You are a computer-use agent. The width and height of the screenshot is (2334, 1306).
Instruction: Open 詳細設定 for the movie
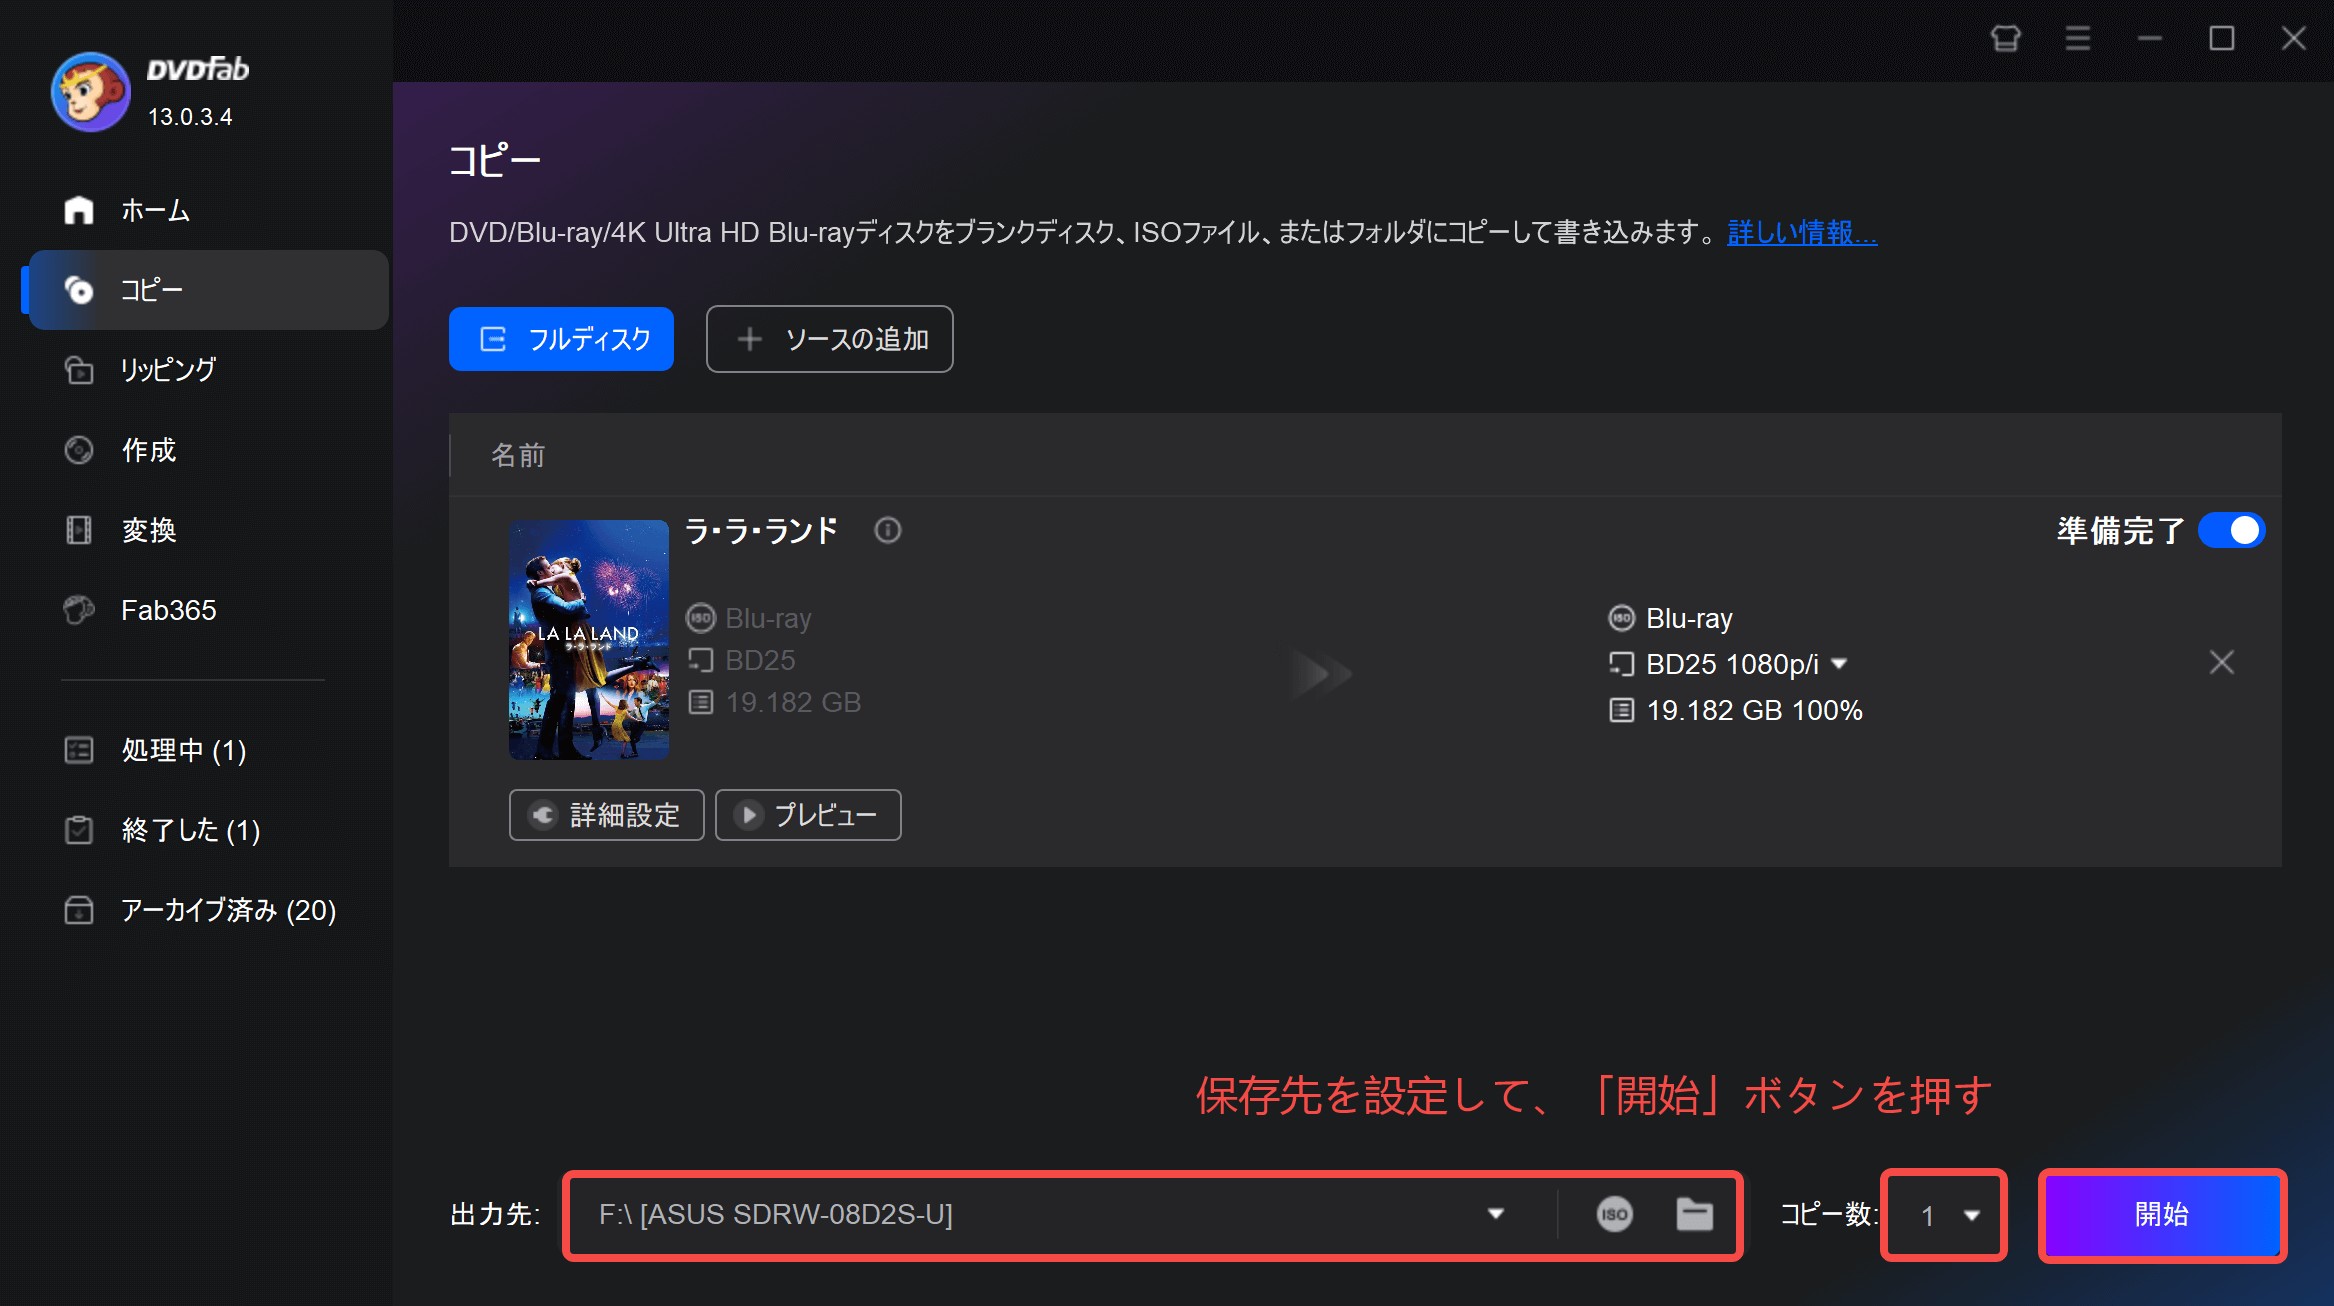point(606,815)
